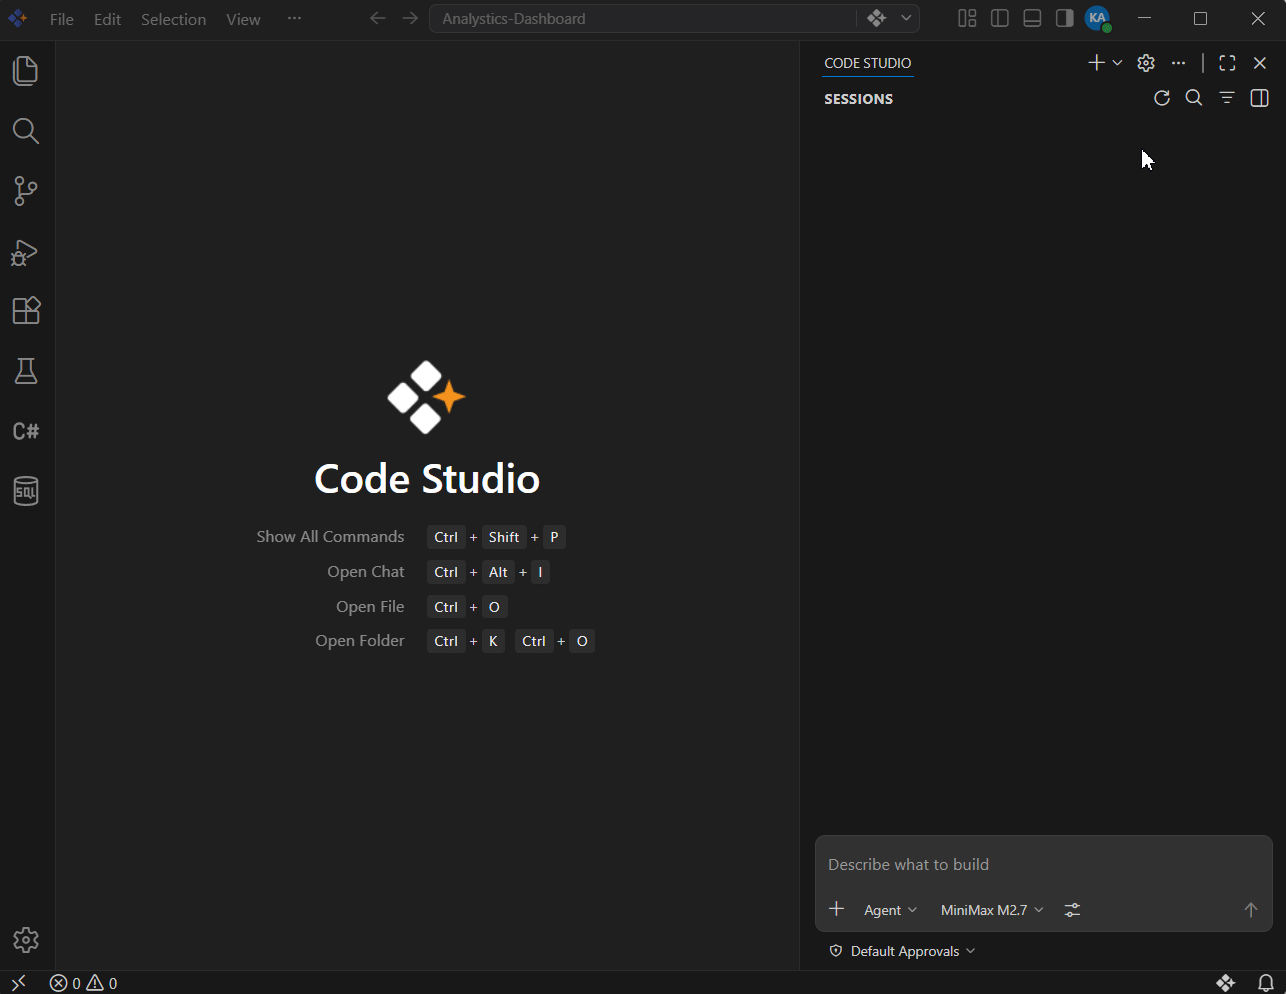Click the remote window icon in the status bar
Screen dimensions: 1286x994
(18, 983)
